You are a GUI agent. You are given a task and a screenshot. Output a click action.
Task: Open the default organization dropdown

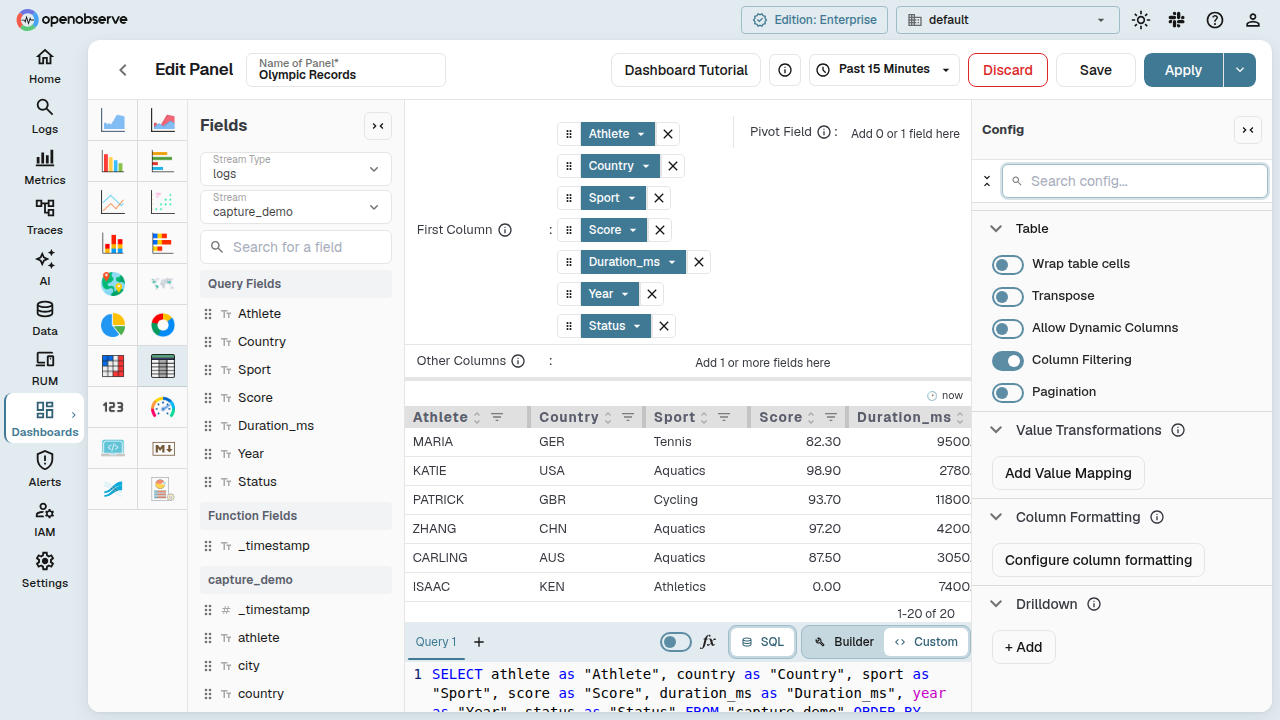[1008, 20]
